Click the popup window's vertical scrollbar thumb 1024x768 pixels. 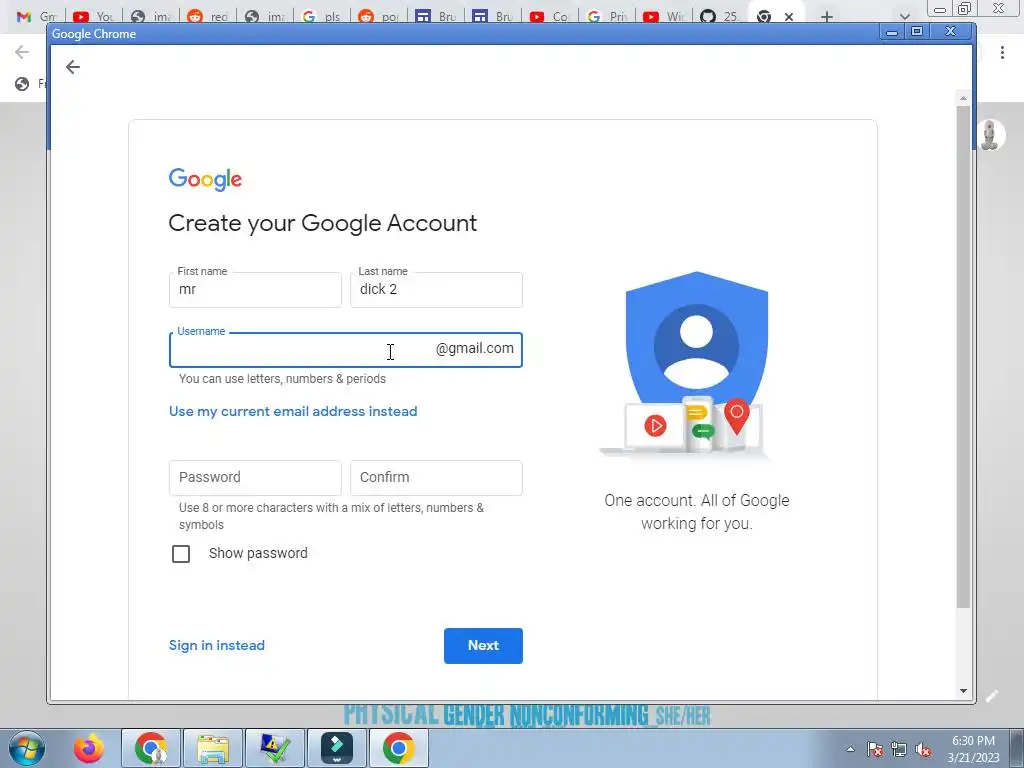pyautogui.click(x=963, y=357)
